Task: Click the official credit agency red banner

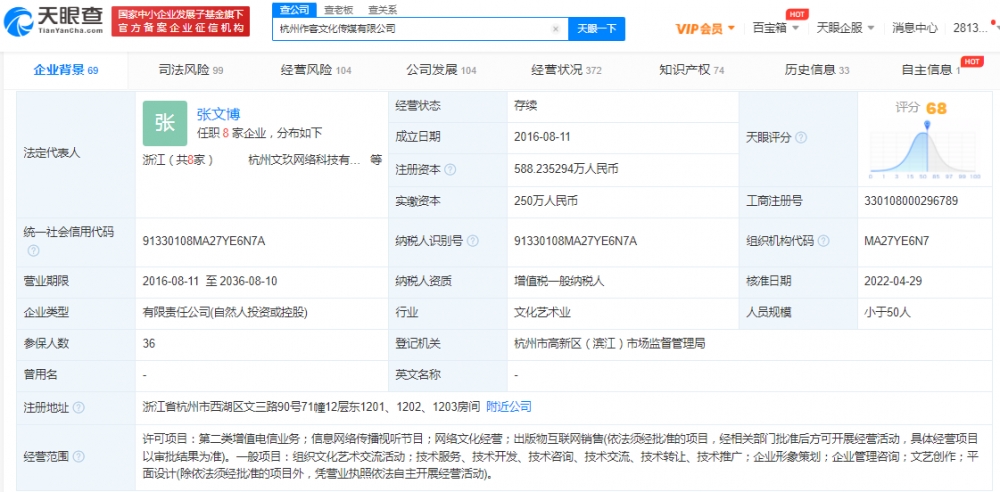Action: (x=180, y=22)
